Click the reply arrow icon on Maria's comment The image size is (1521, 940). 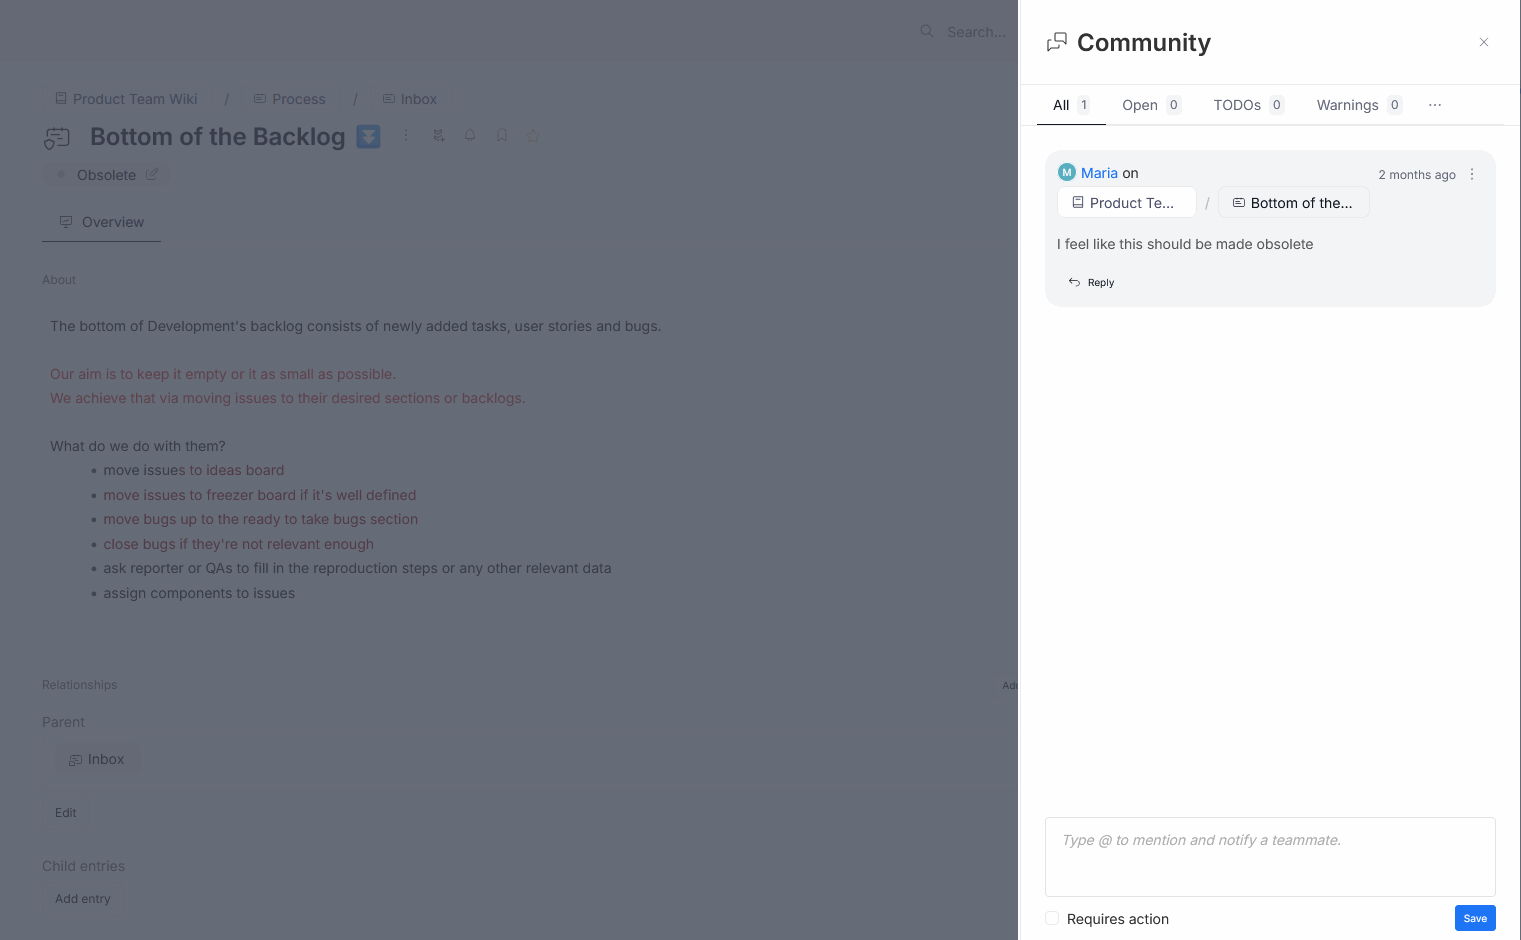[1074, 282]
